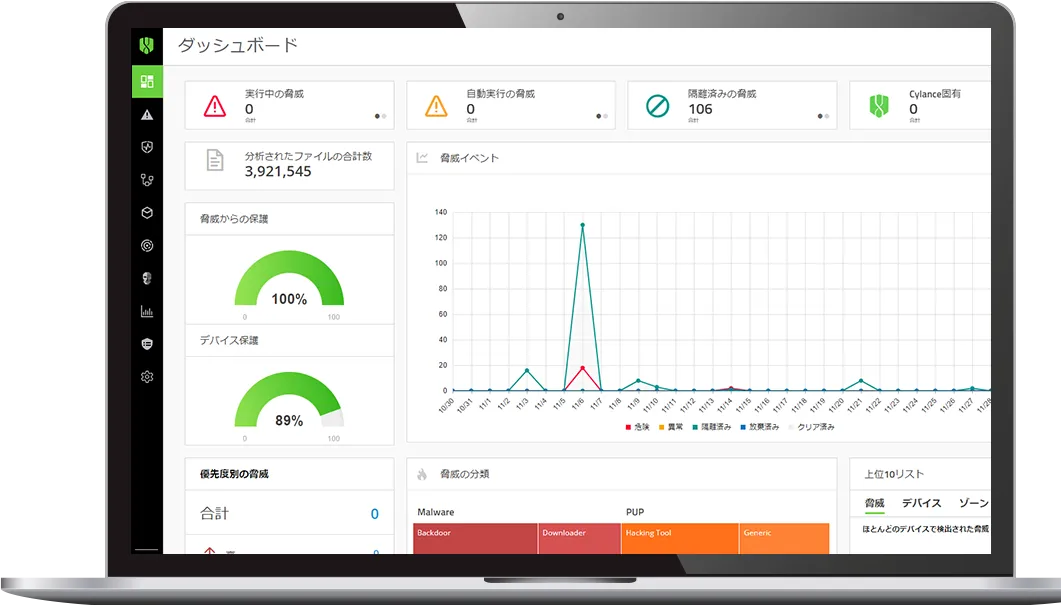Click the line-chart icon next to 脅威イベント

coord(422,158)
